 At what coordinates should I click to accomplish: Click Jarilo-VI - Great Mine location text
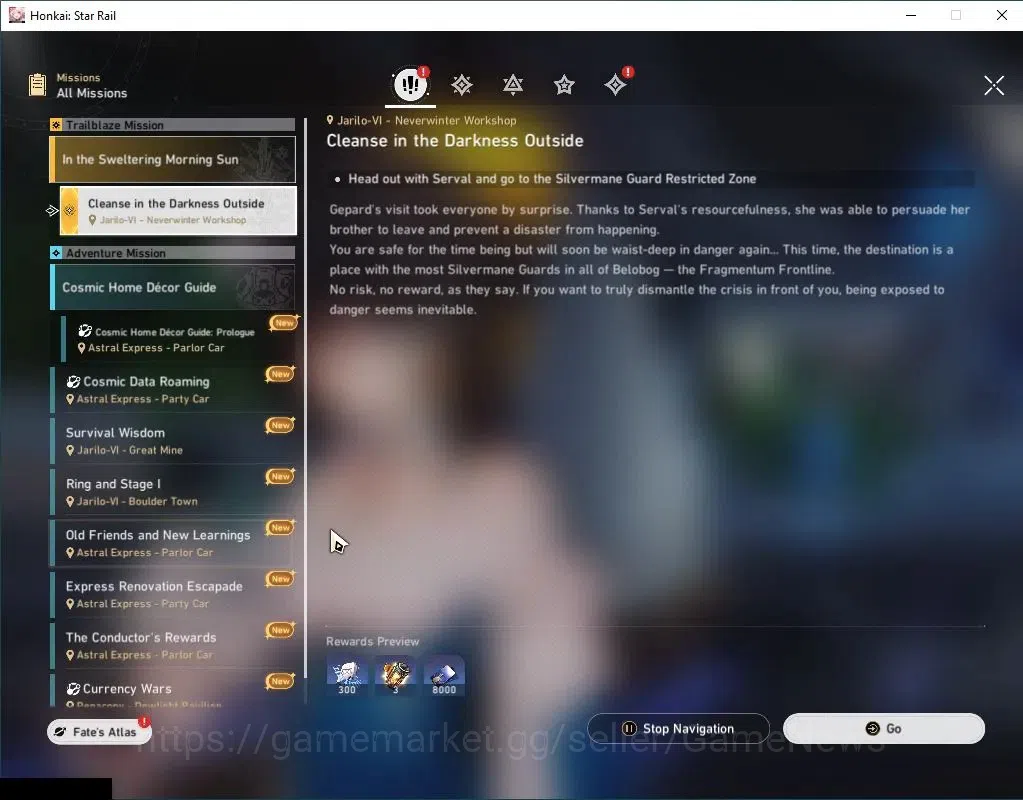(130, 450)
